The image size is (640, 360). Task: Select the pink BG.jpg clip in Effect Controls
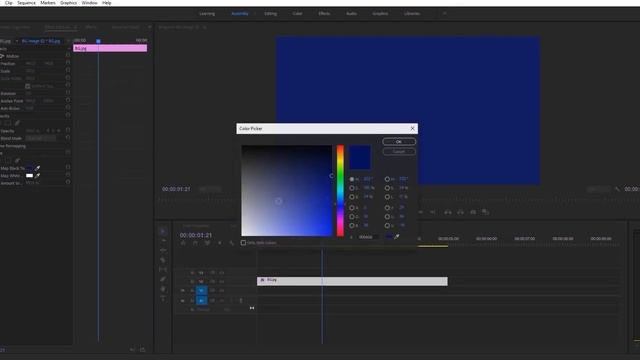coord(110,48)
